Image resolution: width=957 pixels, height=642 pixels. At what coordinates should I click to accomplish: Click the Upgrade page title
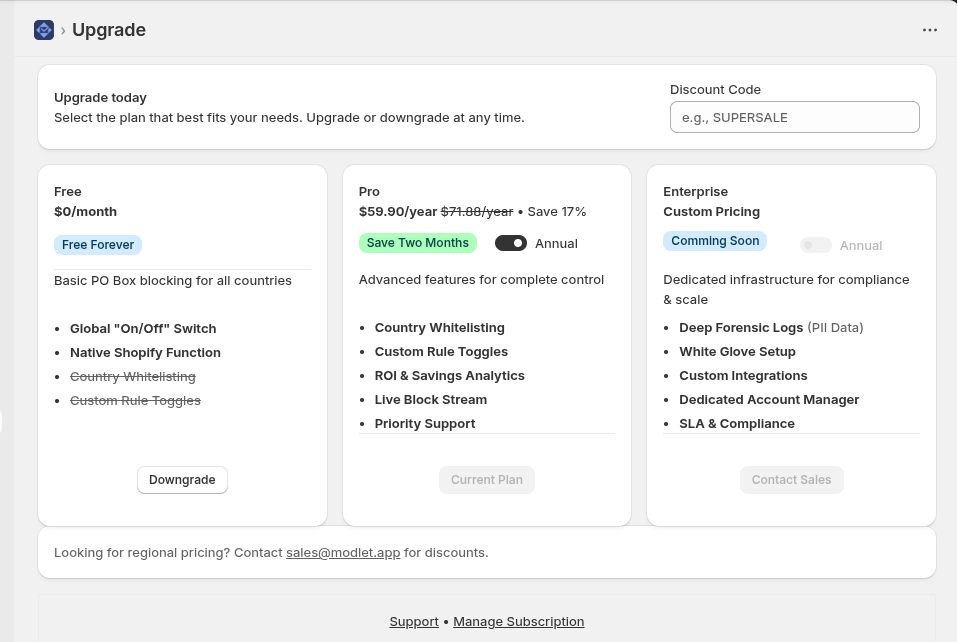click(108, 30)
